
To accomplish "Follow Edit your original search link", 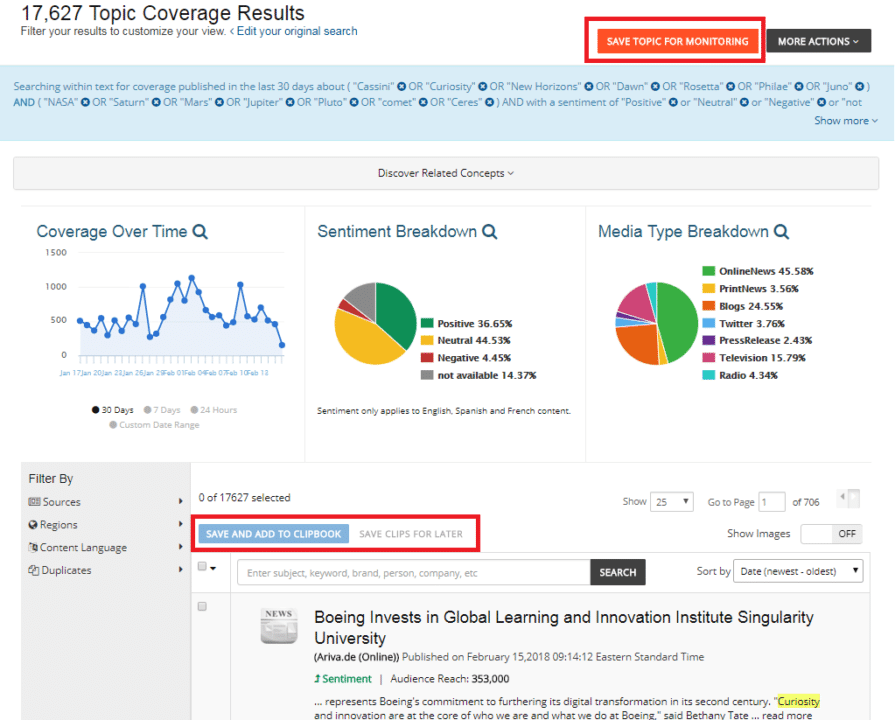I will coord(297,31).
